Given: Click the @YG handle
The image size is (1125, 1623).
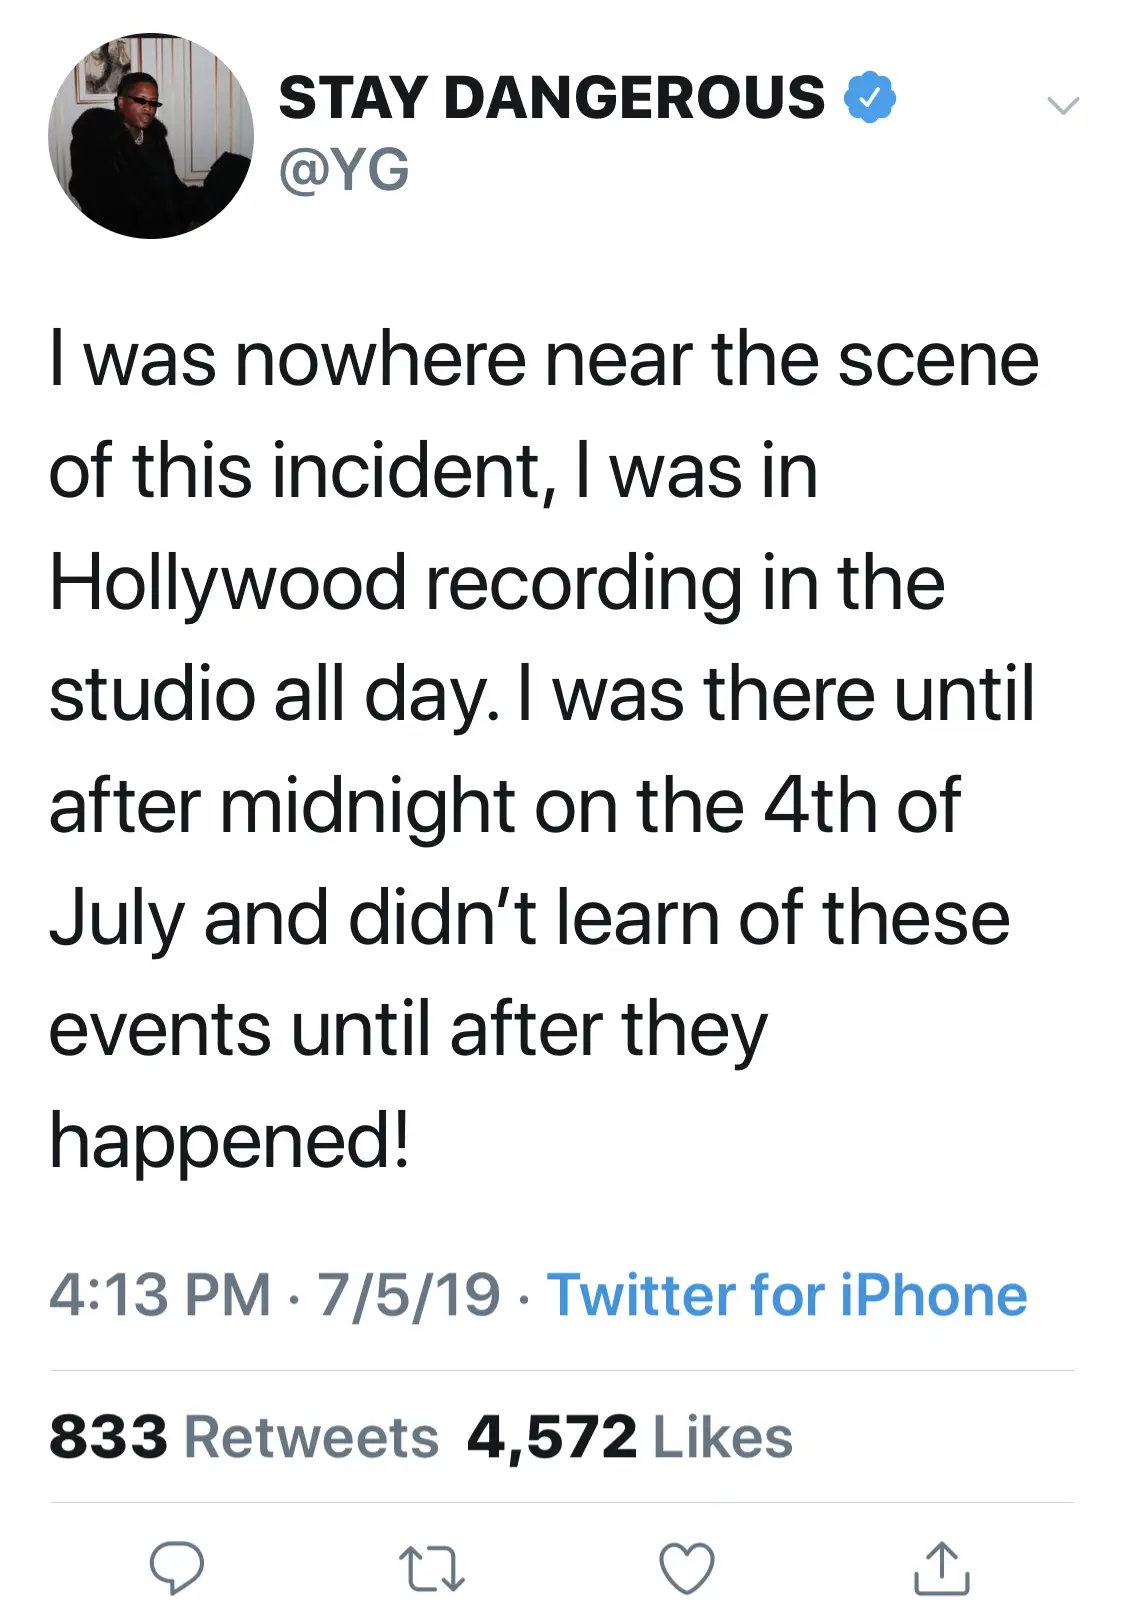Looking at the screenshot, I should (x=344, y=170).
